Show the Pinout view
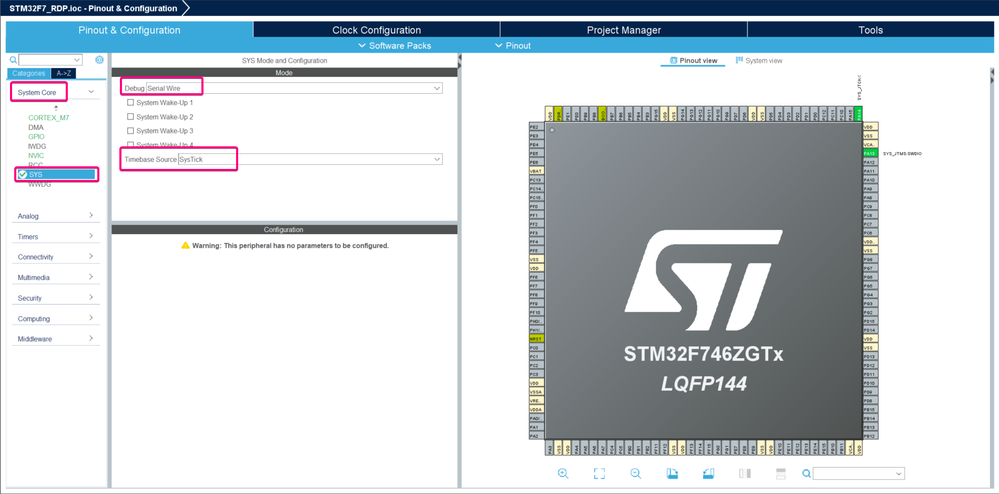Screen dimensions: 999x494 tap(693, 61)
